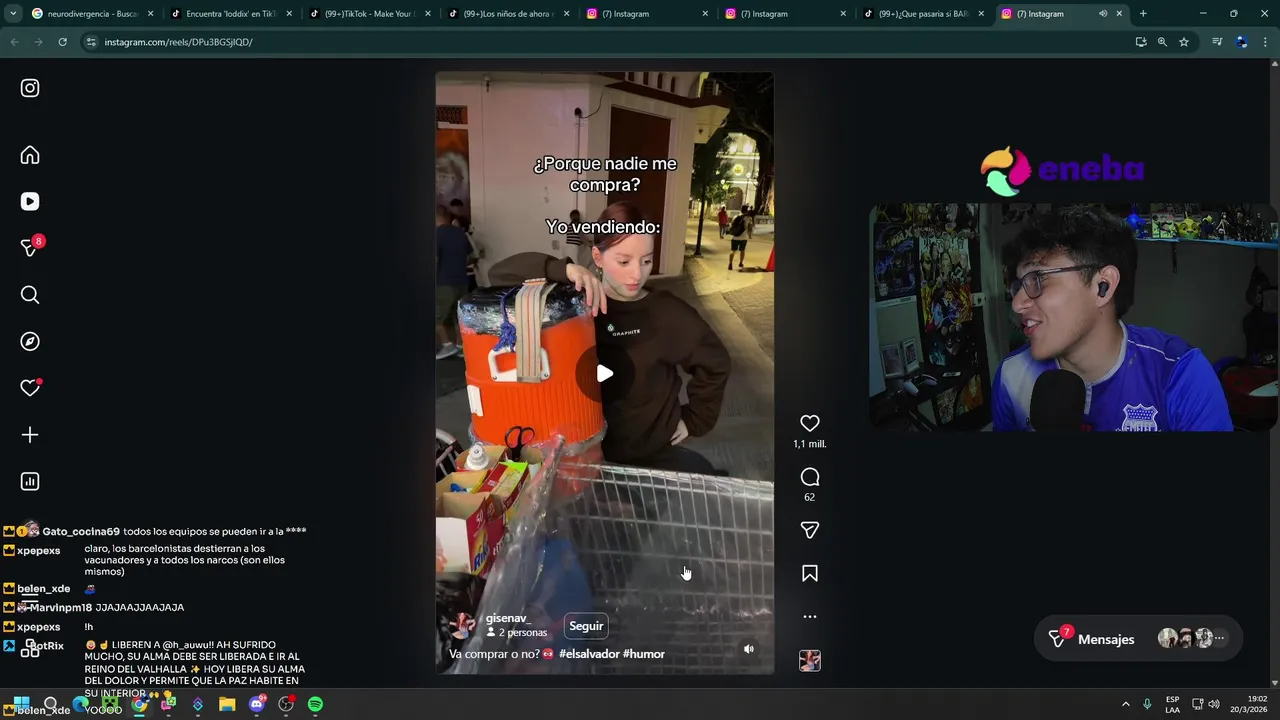Open the zoom magnifier in address bar
This screenshot has height=720, width=1280.
pyautogui.click(x=1162, y=42)
